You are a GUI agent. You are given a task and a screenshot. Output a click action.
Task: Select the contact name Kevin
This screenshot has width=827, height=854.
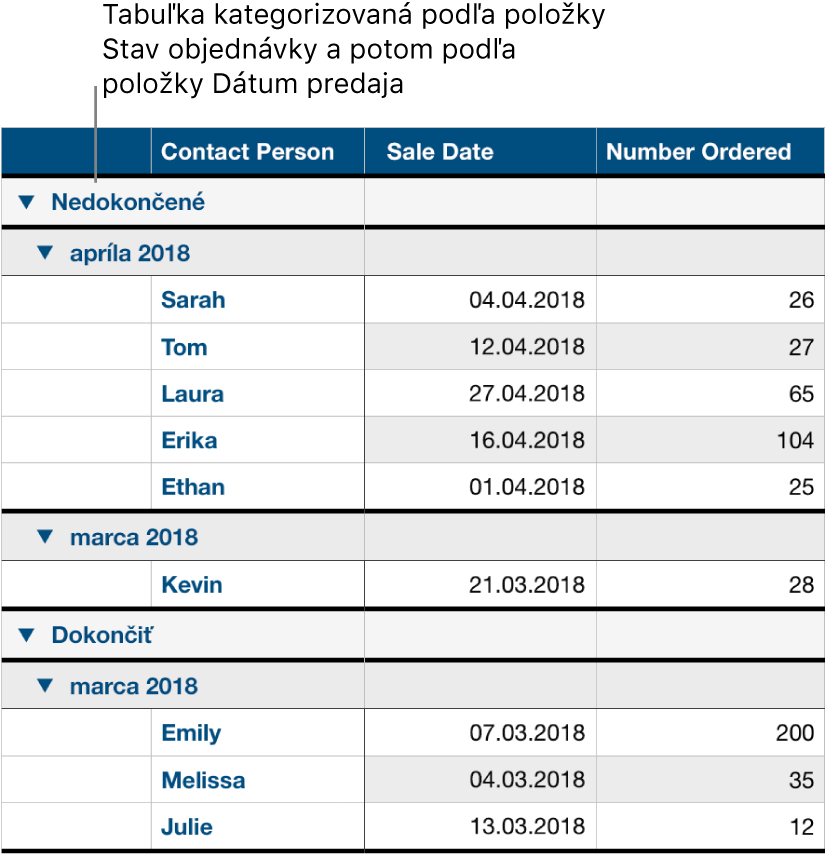(190, 584)
